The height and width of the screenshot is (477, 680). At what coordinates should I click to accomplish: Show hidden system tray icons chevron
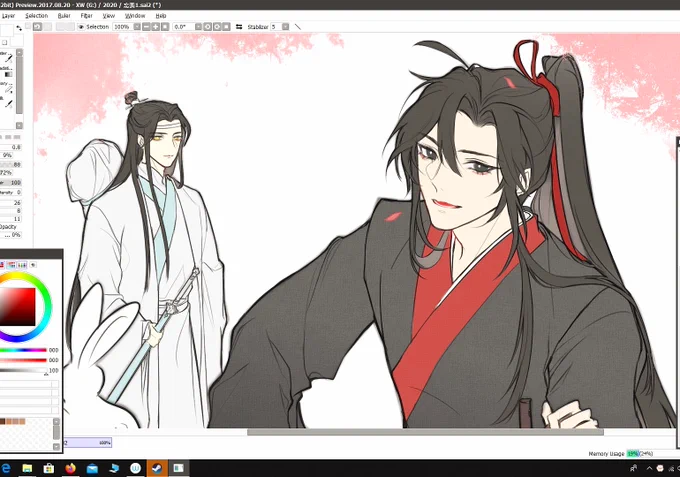point(649,468)
